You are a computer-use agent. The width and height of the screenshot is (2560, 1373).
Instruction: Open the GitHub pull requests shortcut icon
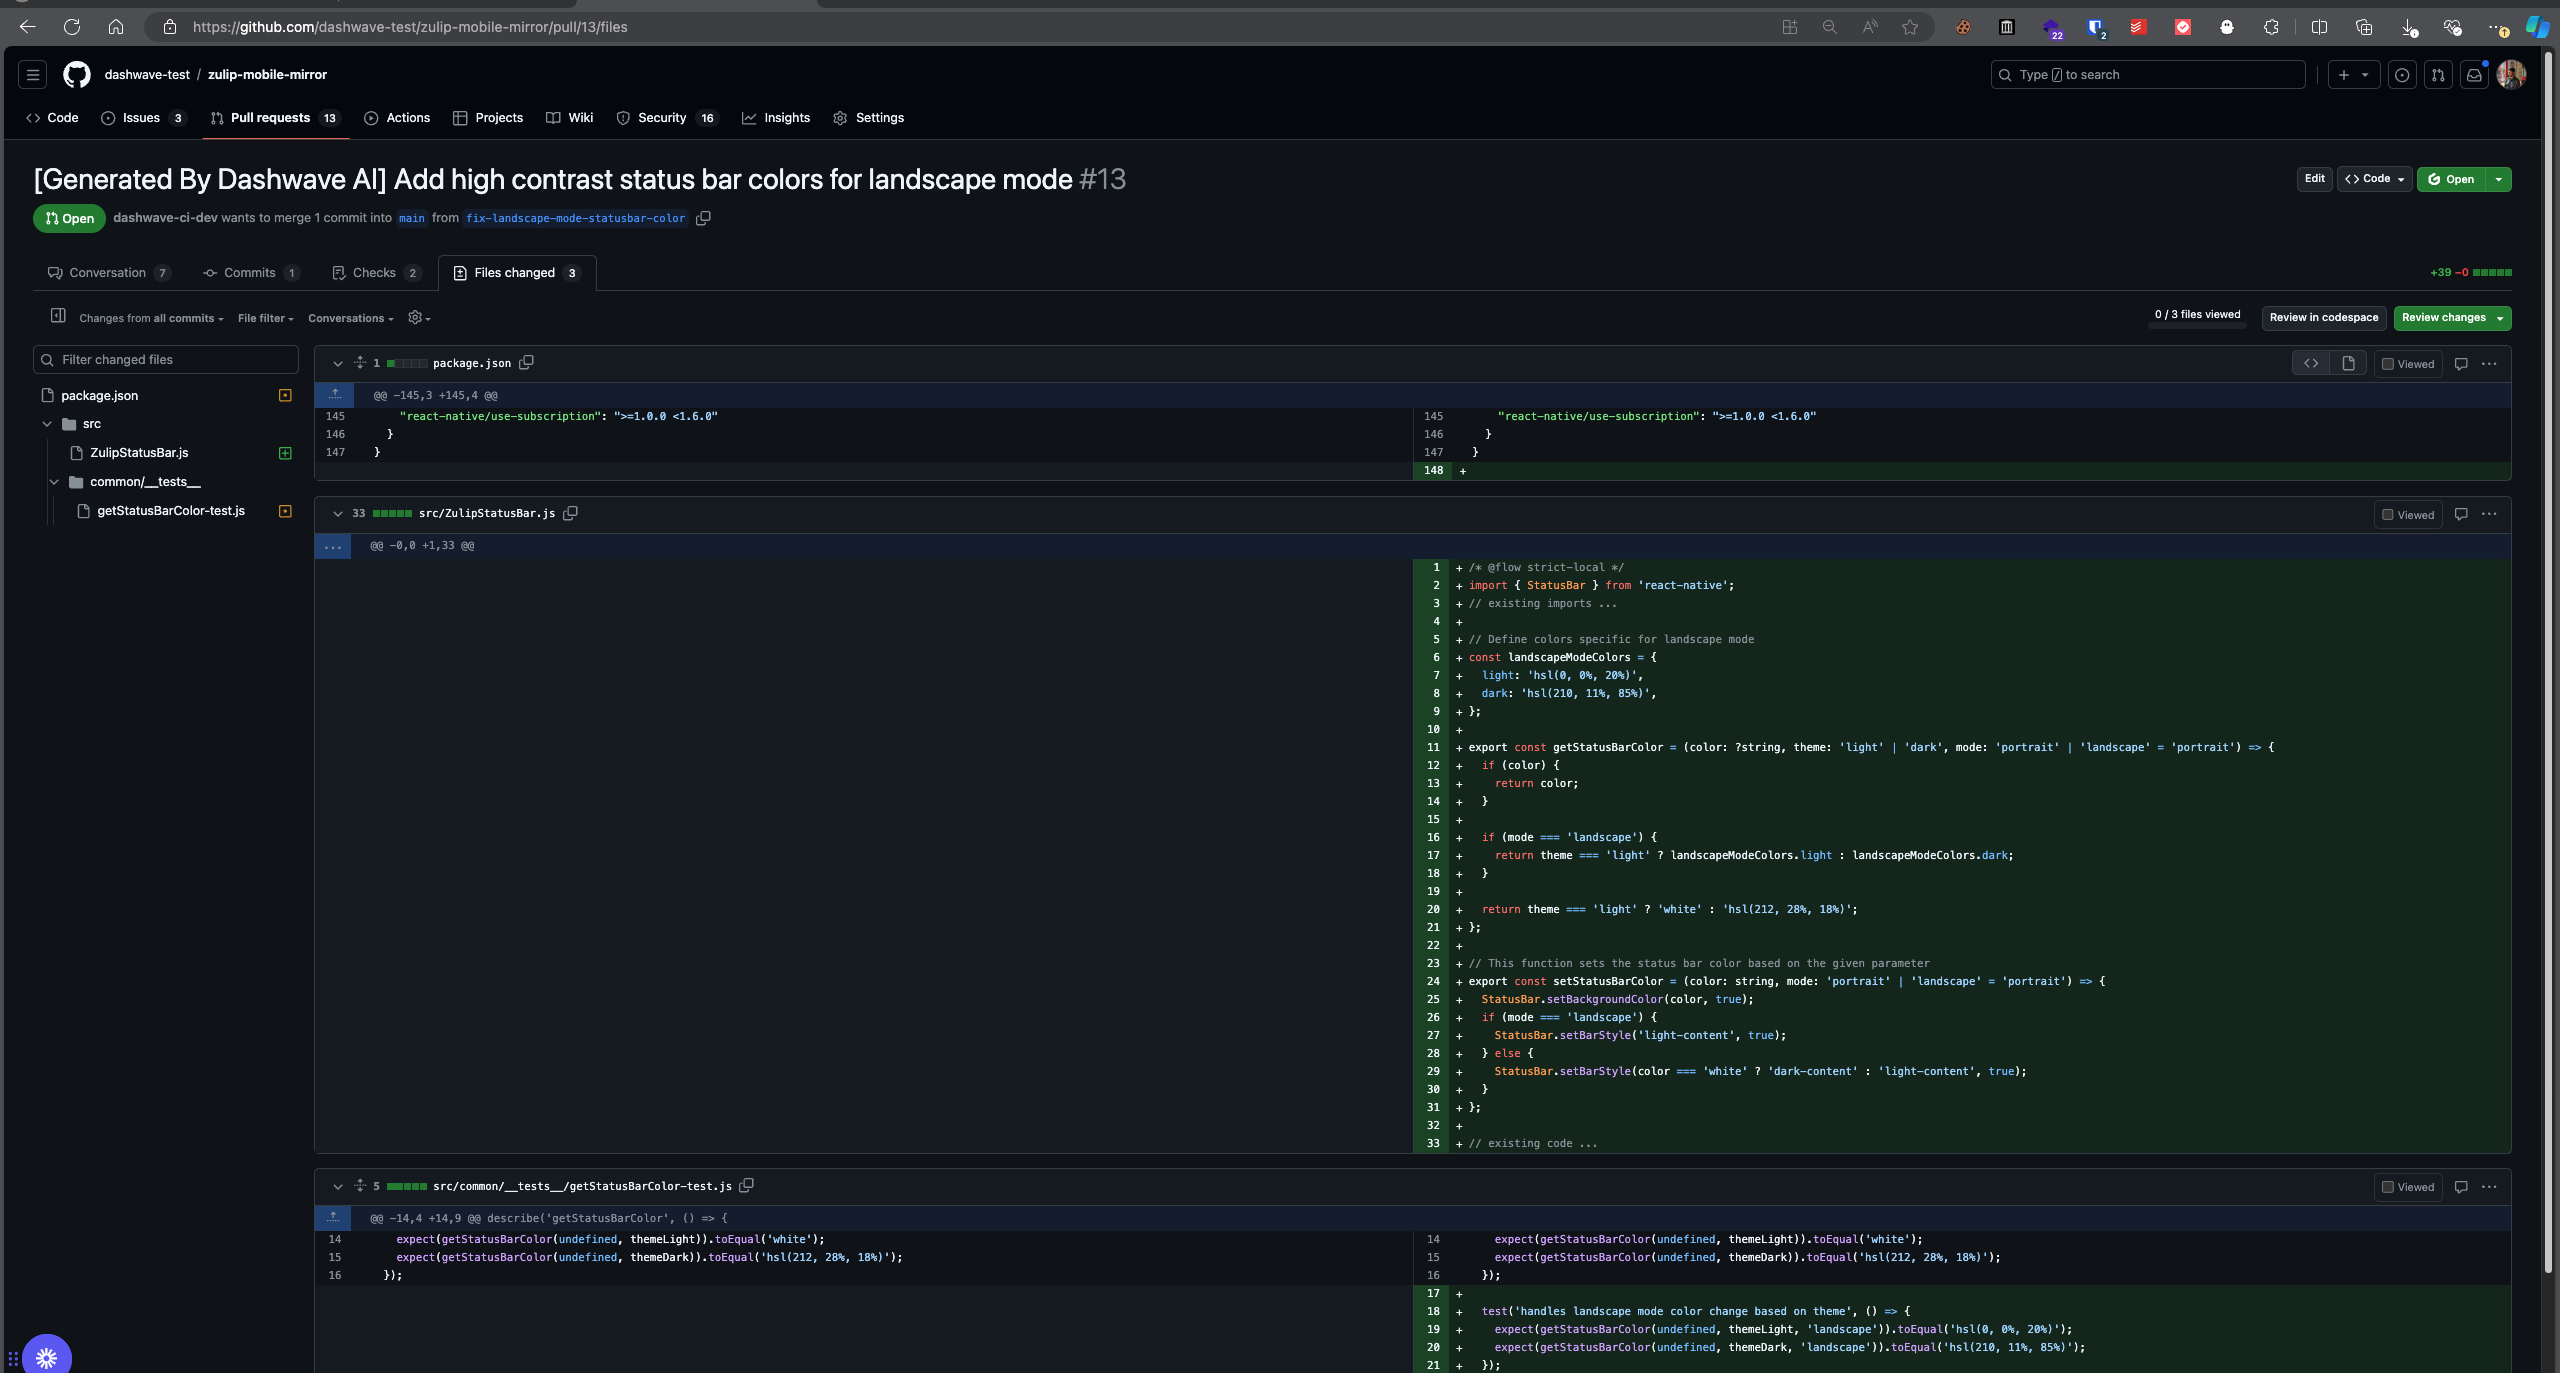[2438, 75]
